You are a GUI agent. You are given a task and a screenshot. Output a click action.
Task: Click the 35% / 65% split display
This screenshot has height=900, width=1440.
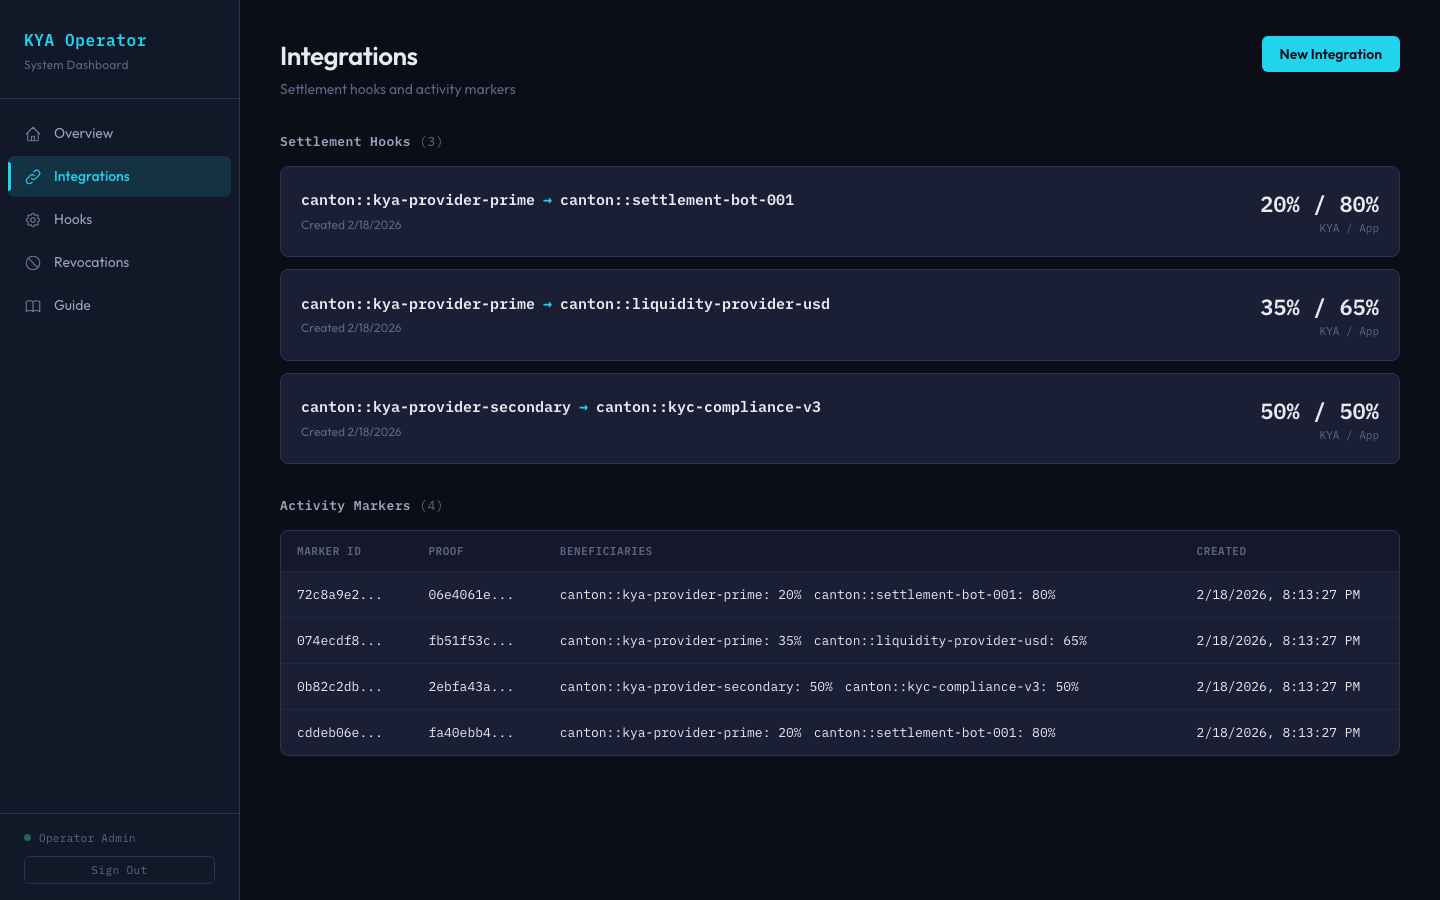(1319, 307)
